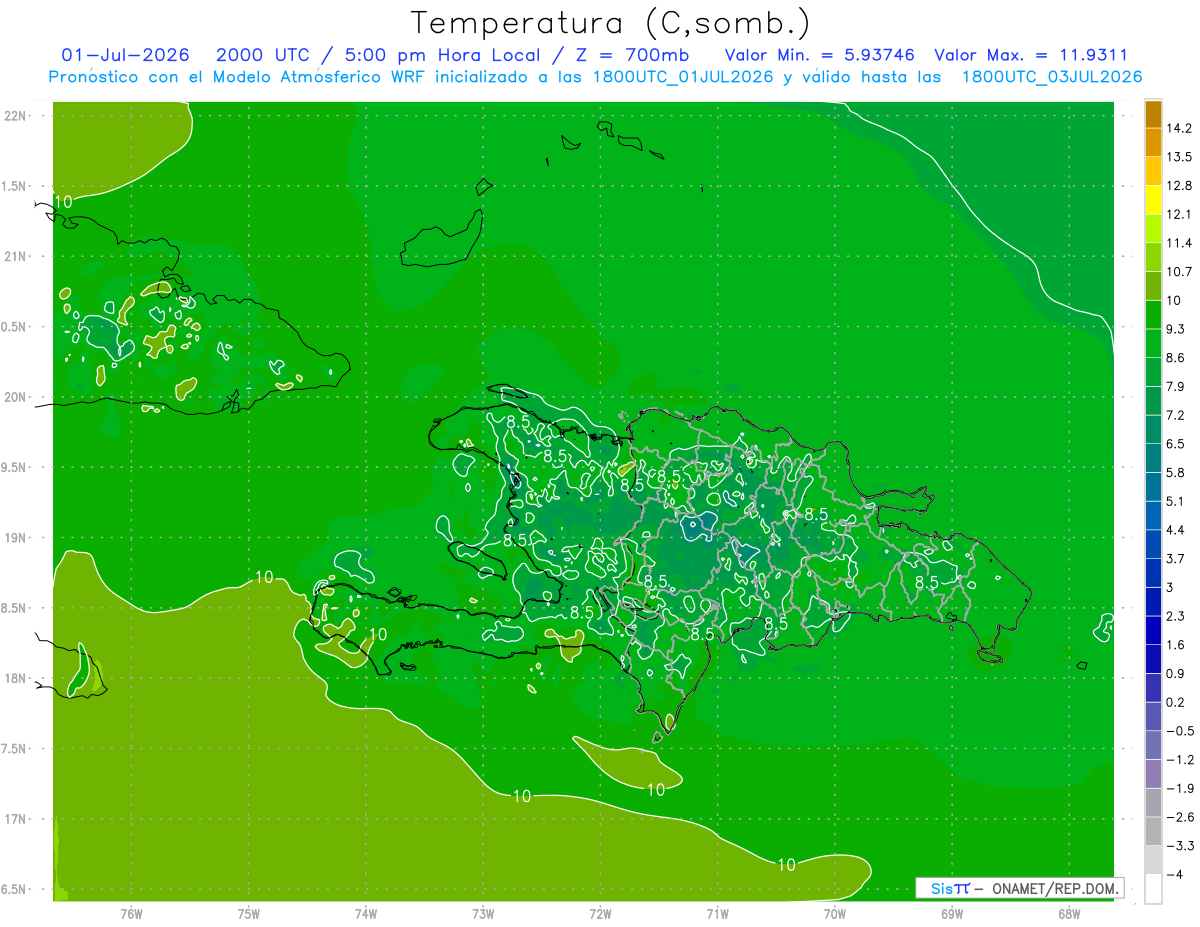Click the '22N' latitude axis label
The height and width of the screenshot is (927, 1200).
(15, 116)
